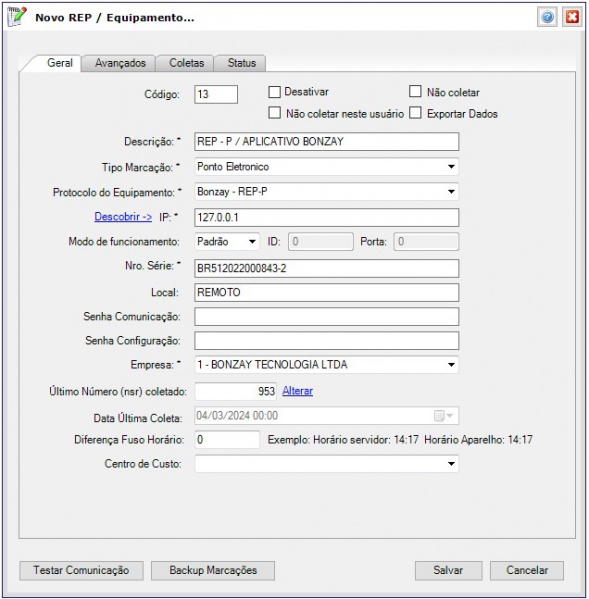Viewport: 589px width, 599px height.
Task: Open calendar picker for Data Última Coleta
Action: pyautogui.click(x=443, y=416)
